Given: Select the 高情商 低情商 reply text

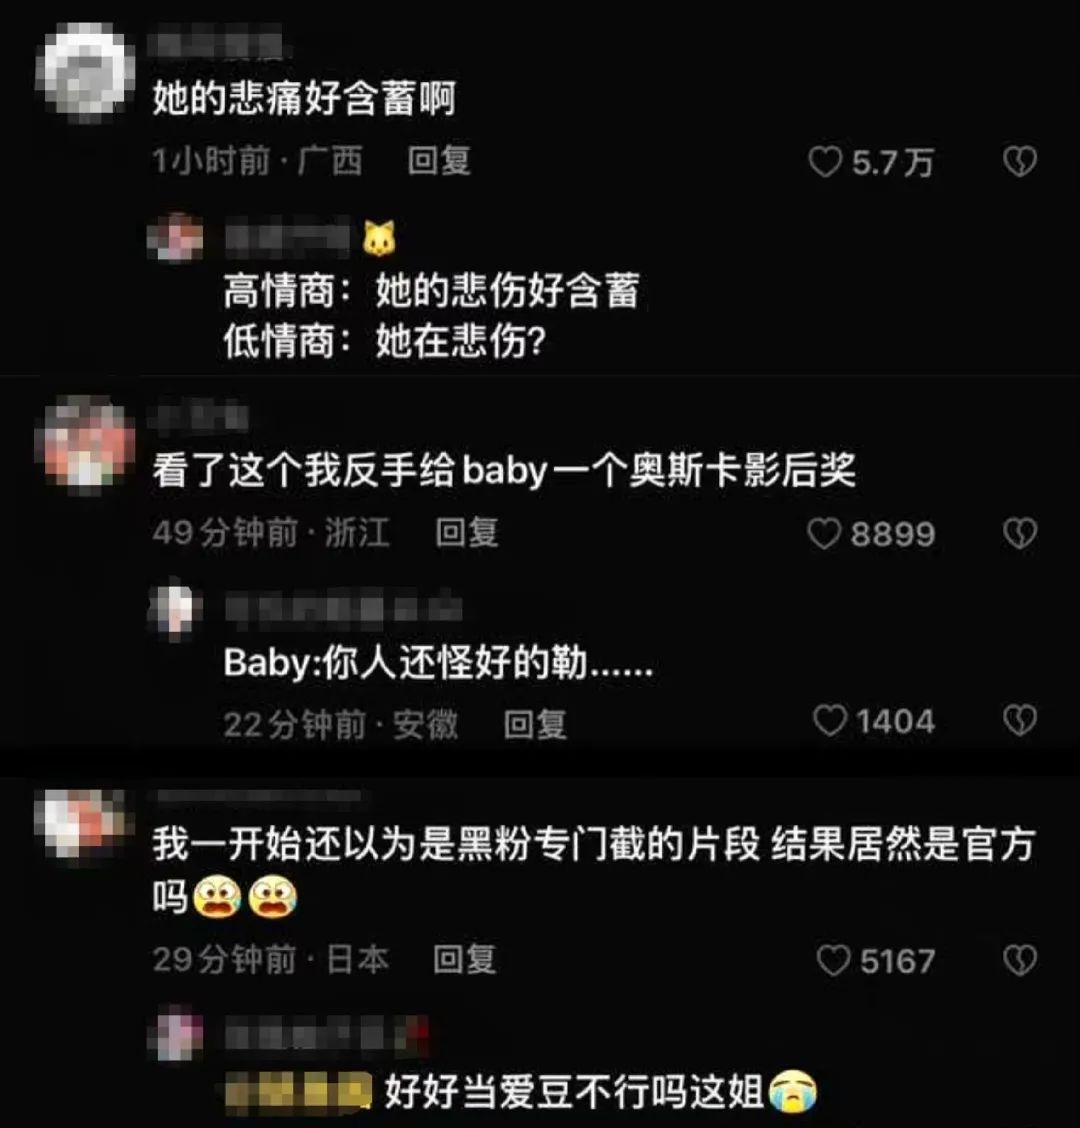Looking at the screenshot, I should [431, 316].
